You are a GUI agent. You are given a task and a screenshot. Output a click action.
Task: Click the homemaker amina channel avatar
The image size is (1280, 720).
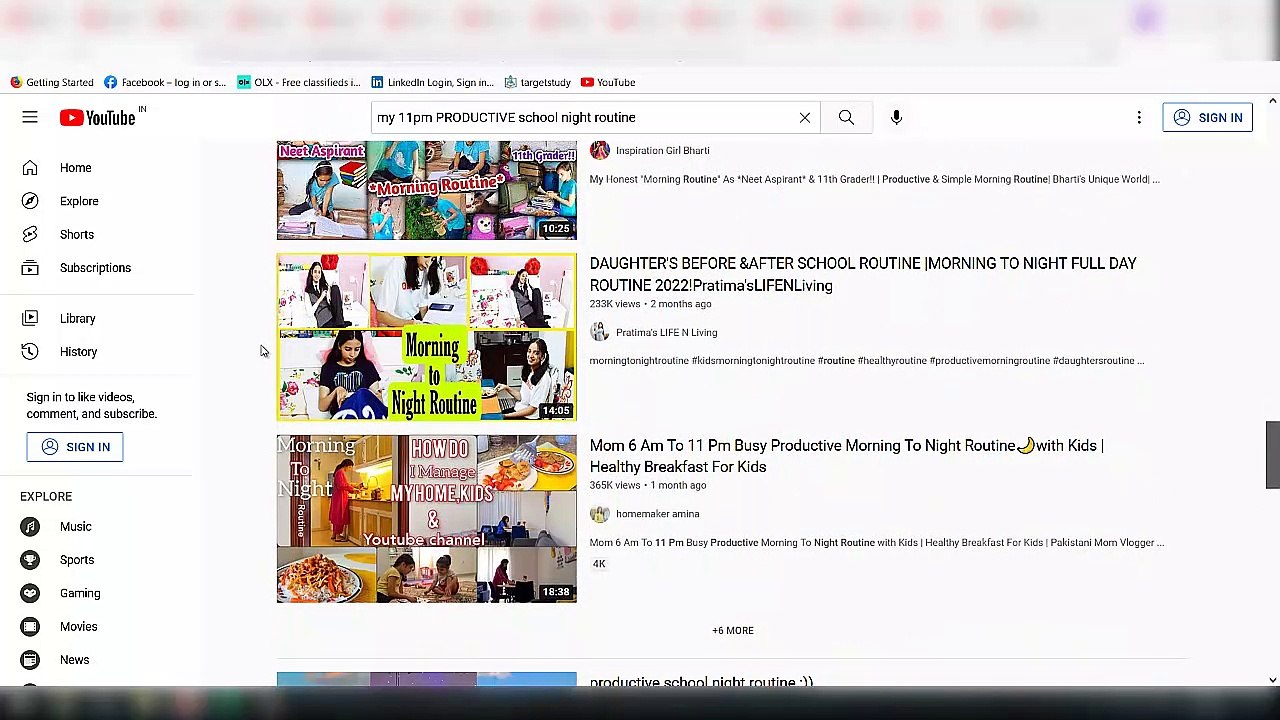[x=599, y=514]
